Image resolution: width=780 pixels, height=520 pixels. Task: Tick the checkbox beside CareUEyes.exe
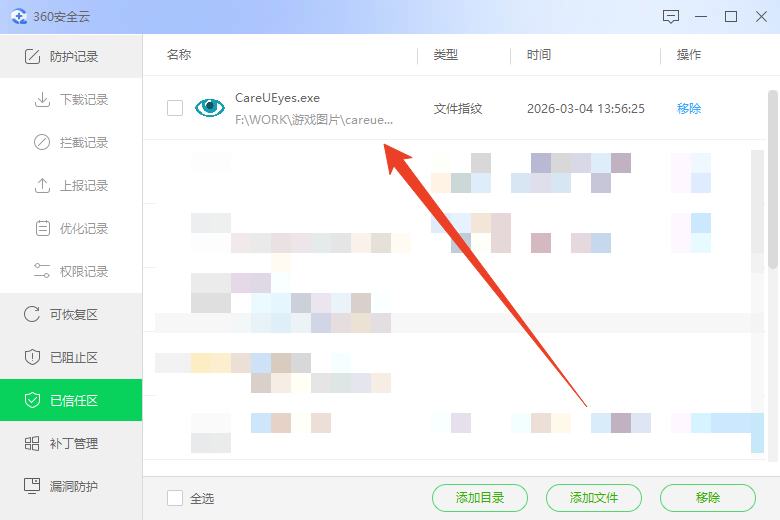tap(175, 108)
